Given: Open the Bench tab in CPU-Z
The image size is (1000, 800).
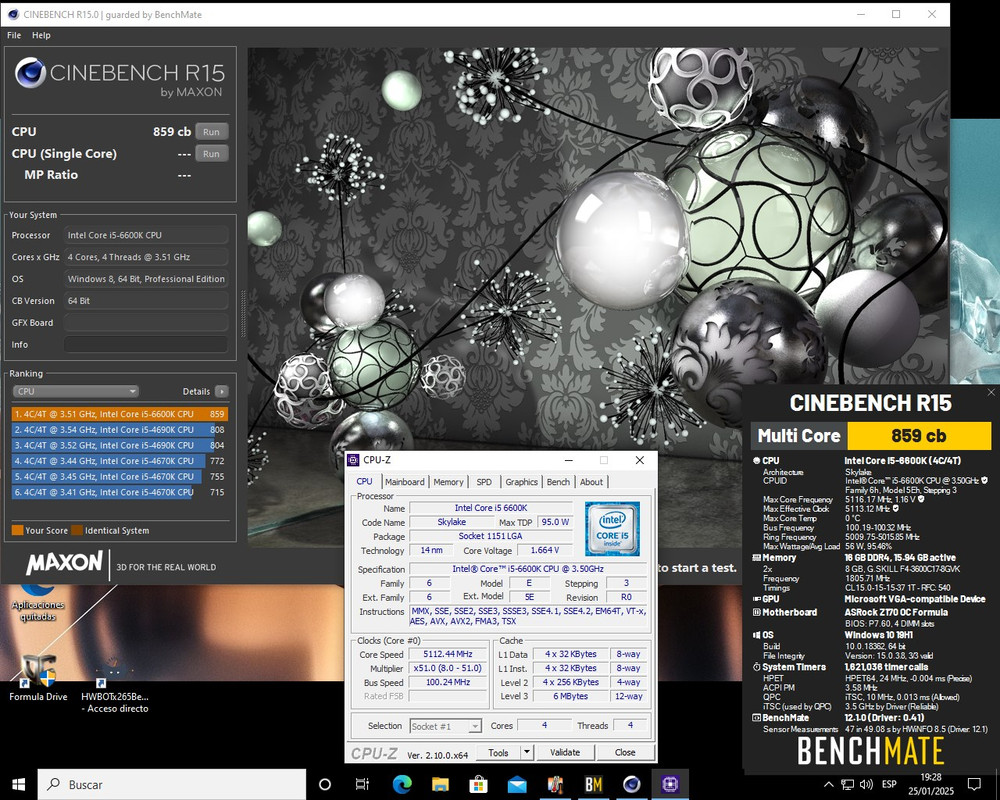Looking at the screenshot, I should tap(558, 482).
